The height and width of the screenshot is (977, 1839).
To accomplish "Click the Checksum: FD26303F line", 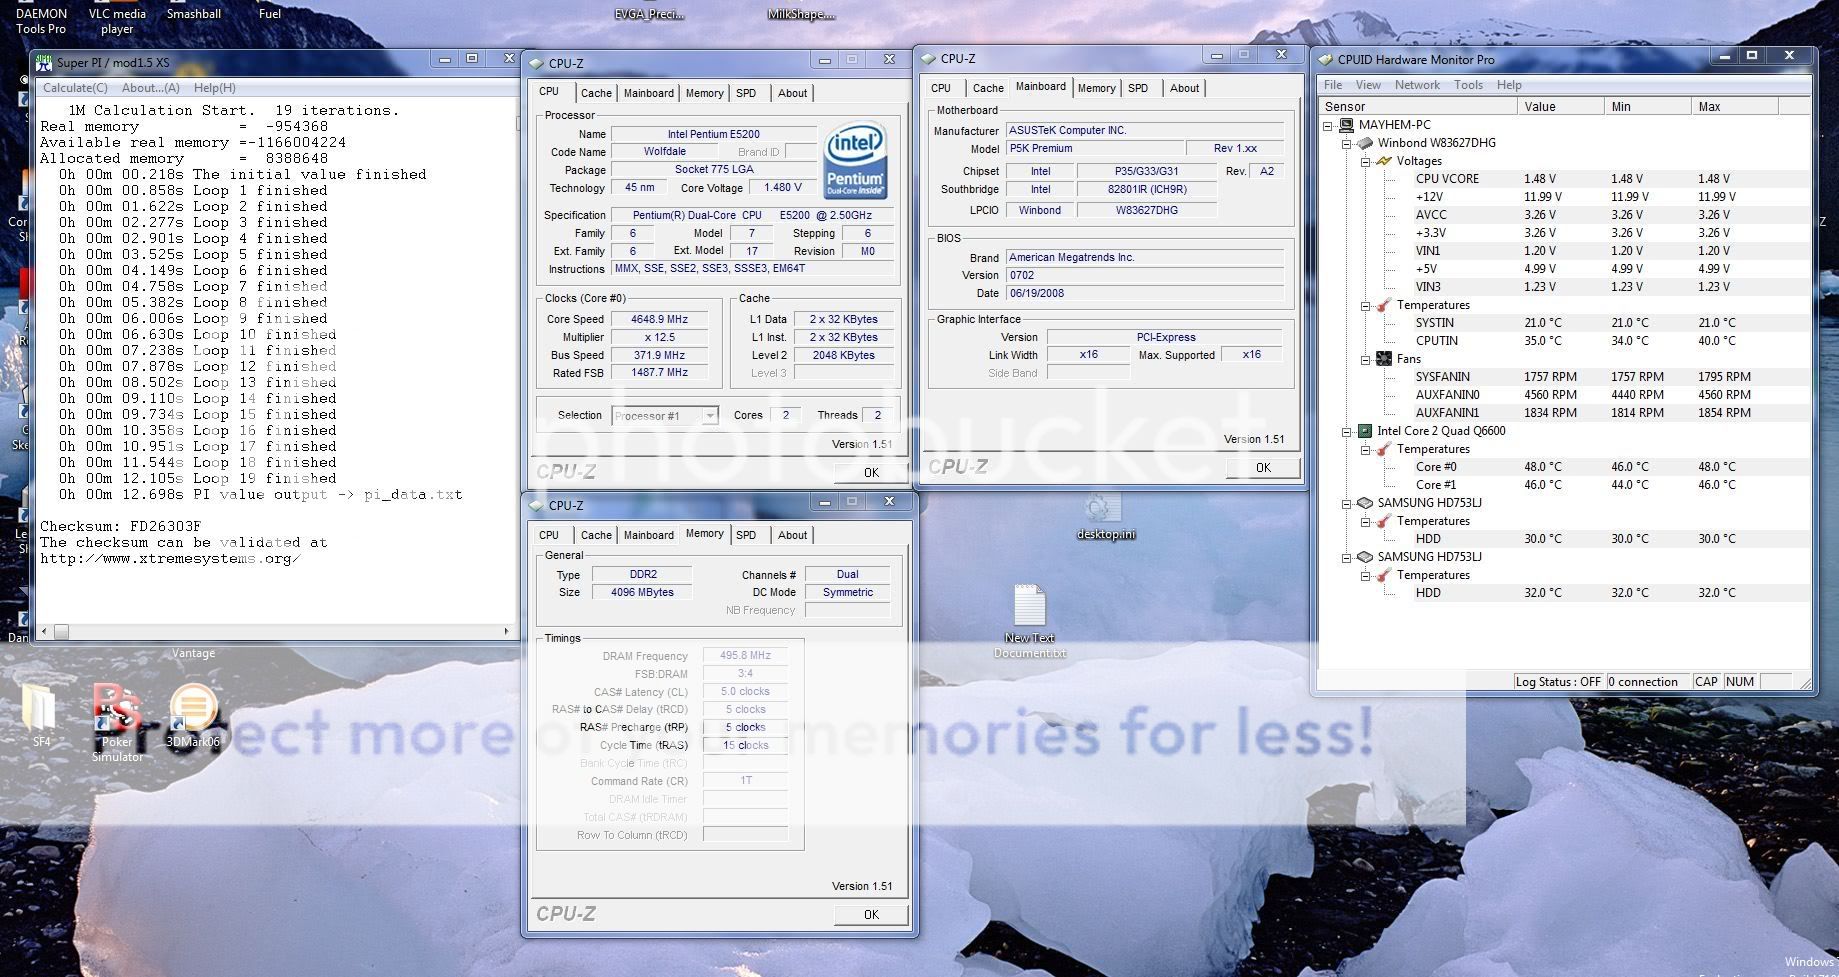I will 120,526.
